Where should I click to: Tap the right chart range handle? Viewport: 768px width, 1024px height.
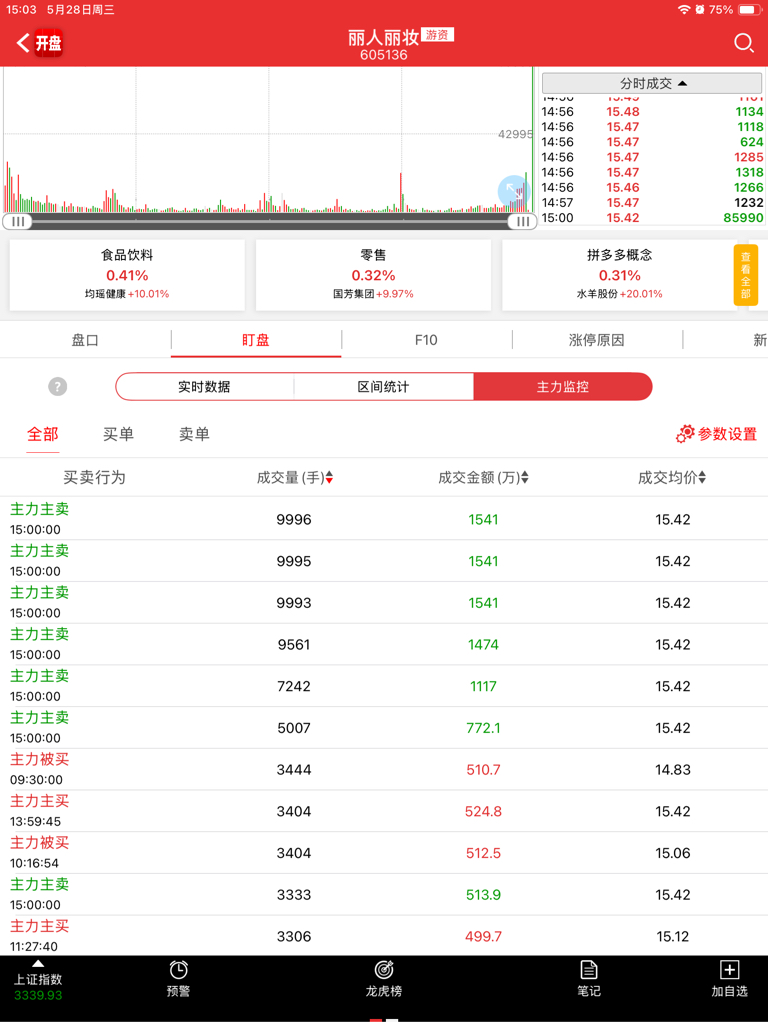click(522, 221)
